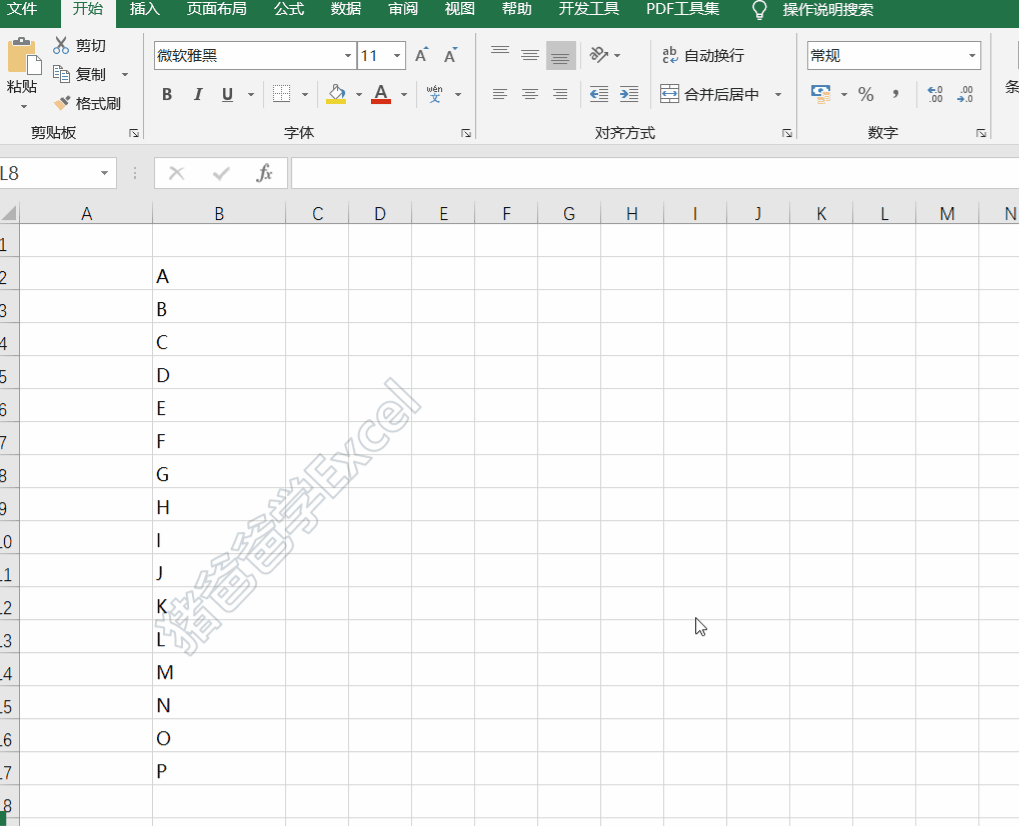Click the text orientation icon

[599, 55]
